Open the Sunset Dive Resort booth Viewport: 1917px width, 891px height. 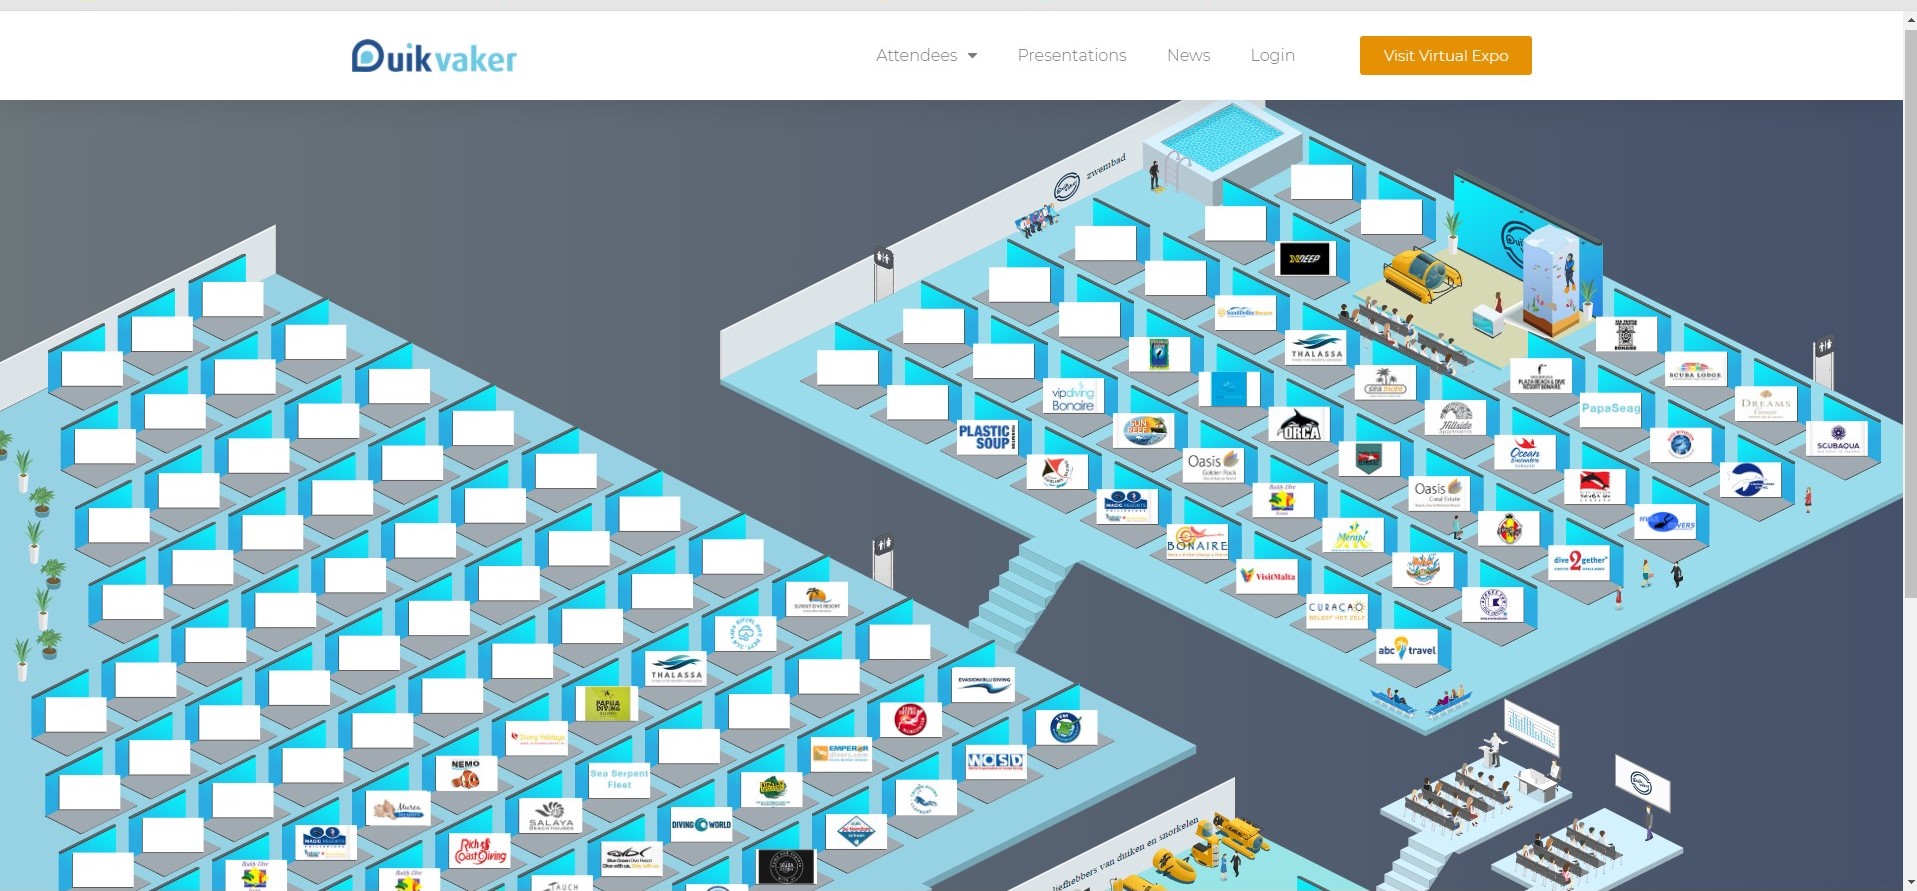click(x=817, y=599)
